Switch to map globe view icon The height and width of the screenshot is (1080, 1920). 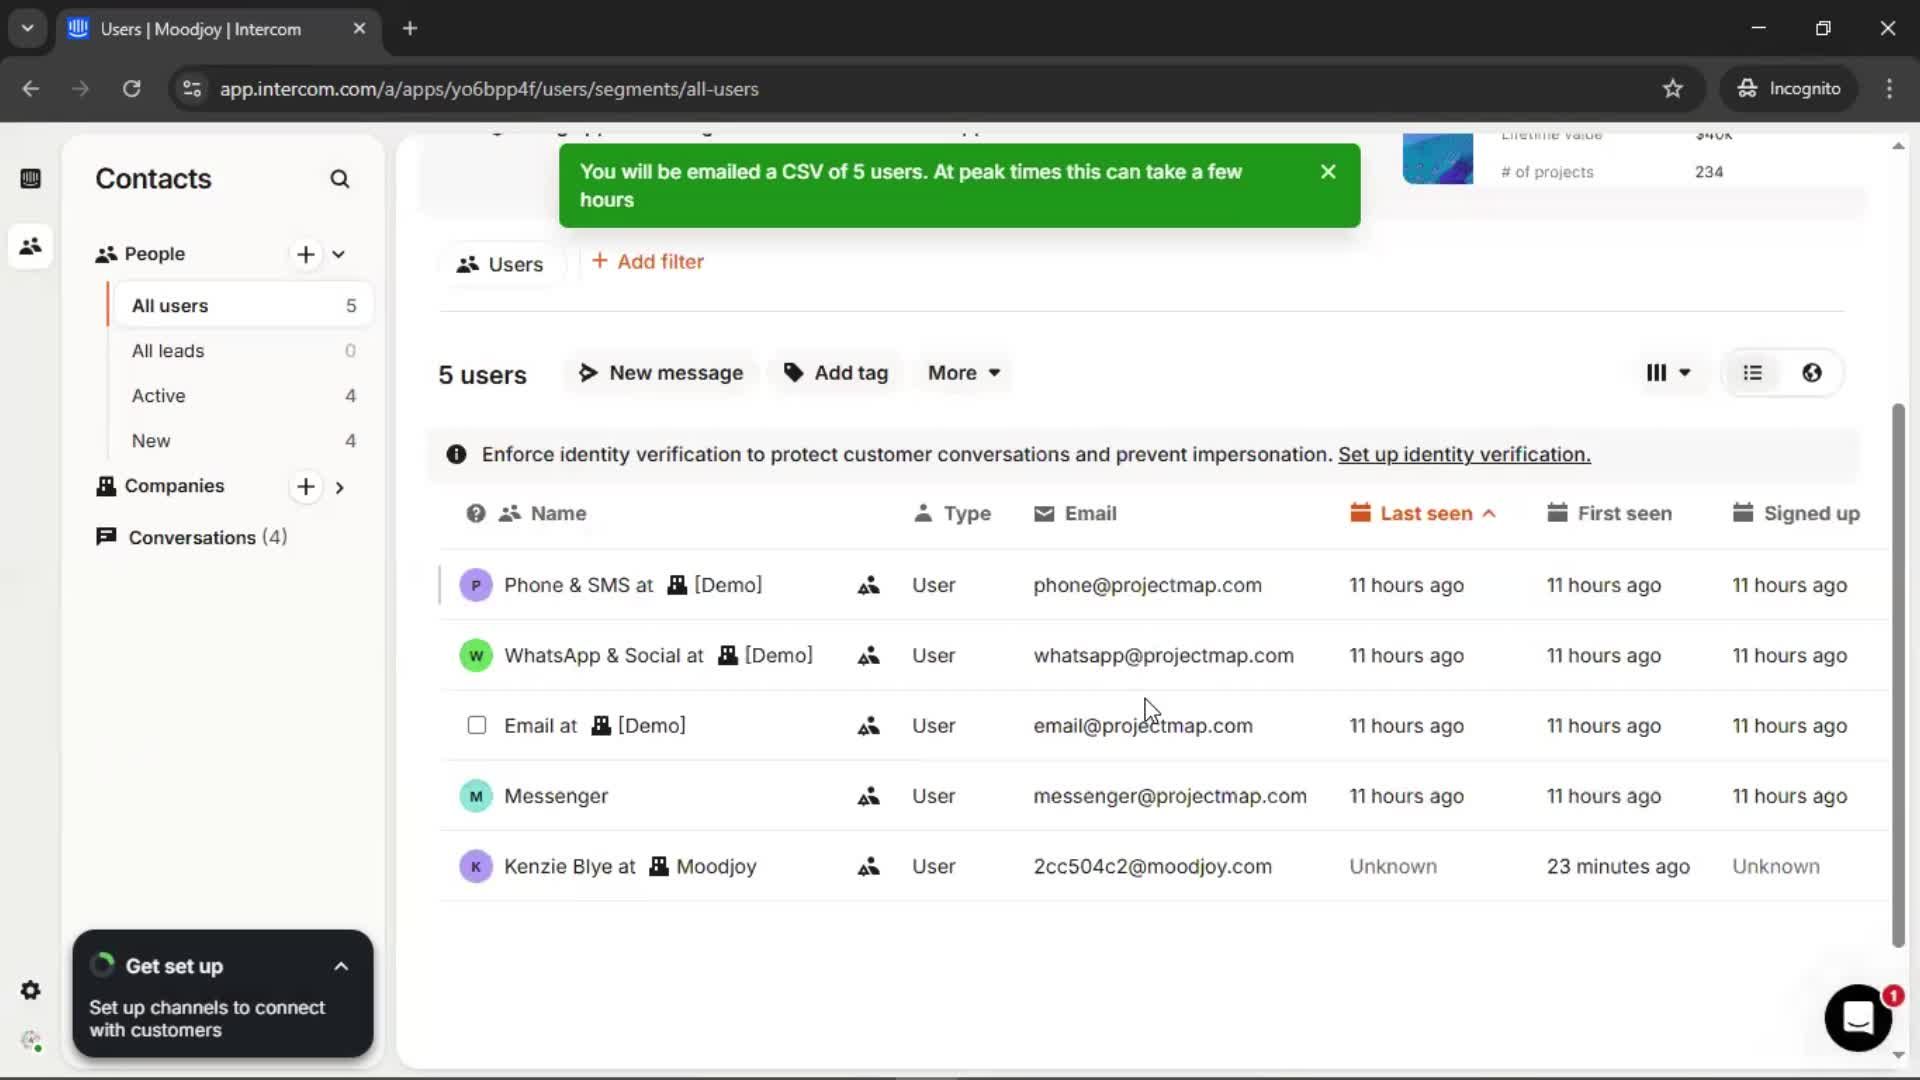[1812, 373]
